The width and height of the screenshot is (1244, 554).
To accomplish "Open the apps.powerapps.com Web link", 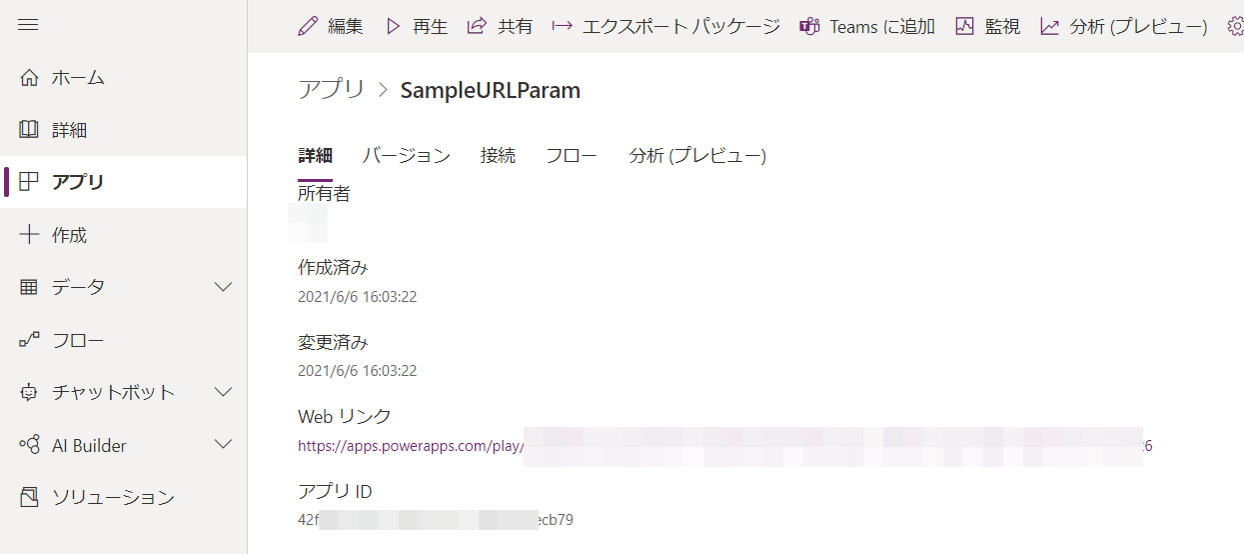I will click(725, 446).
